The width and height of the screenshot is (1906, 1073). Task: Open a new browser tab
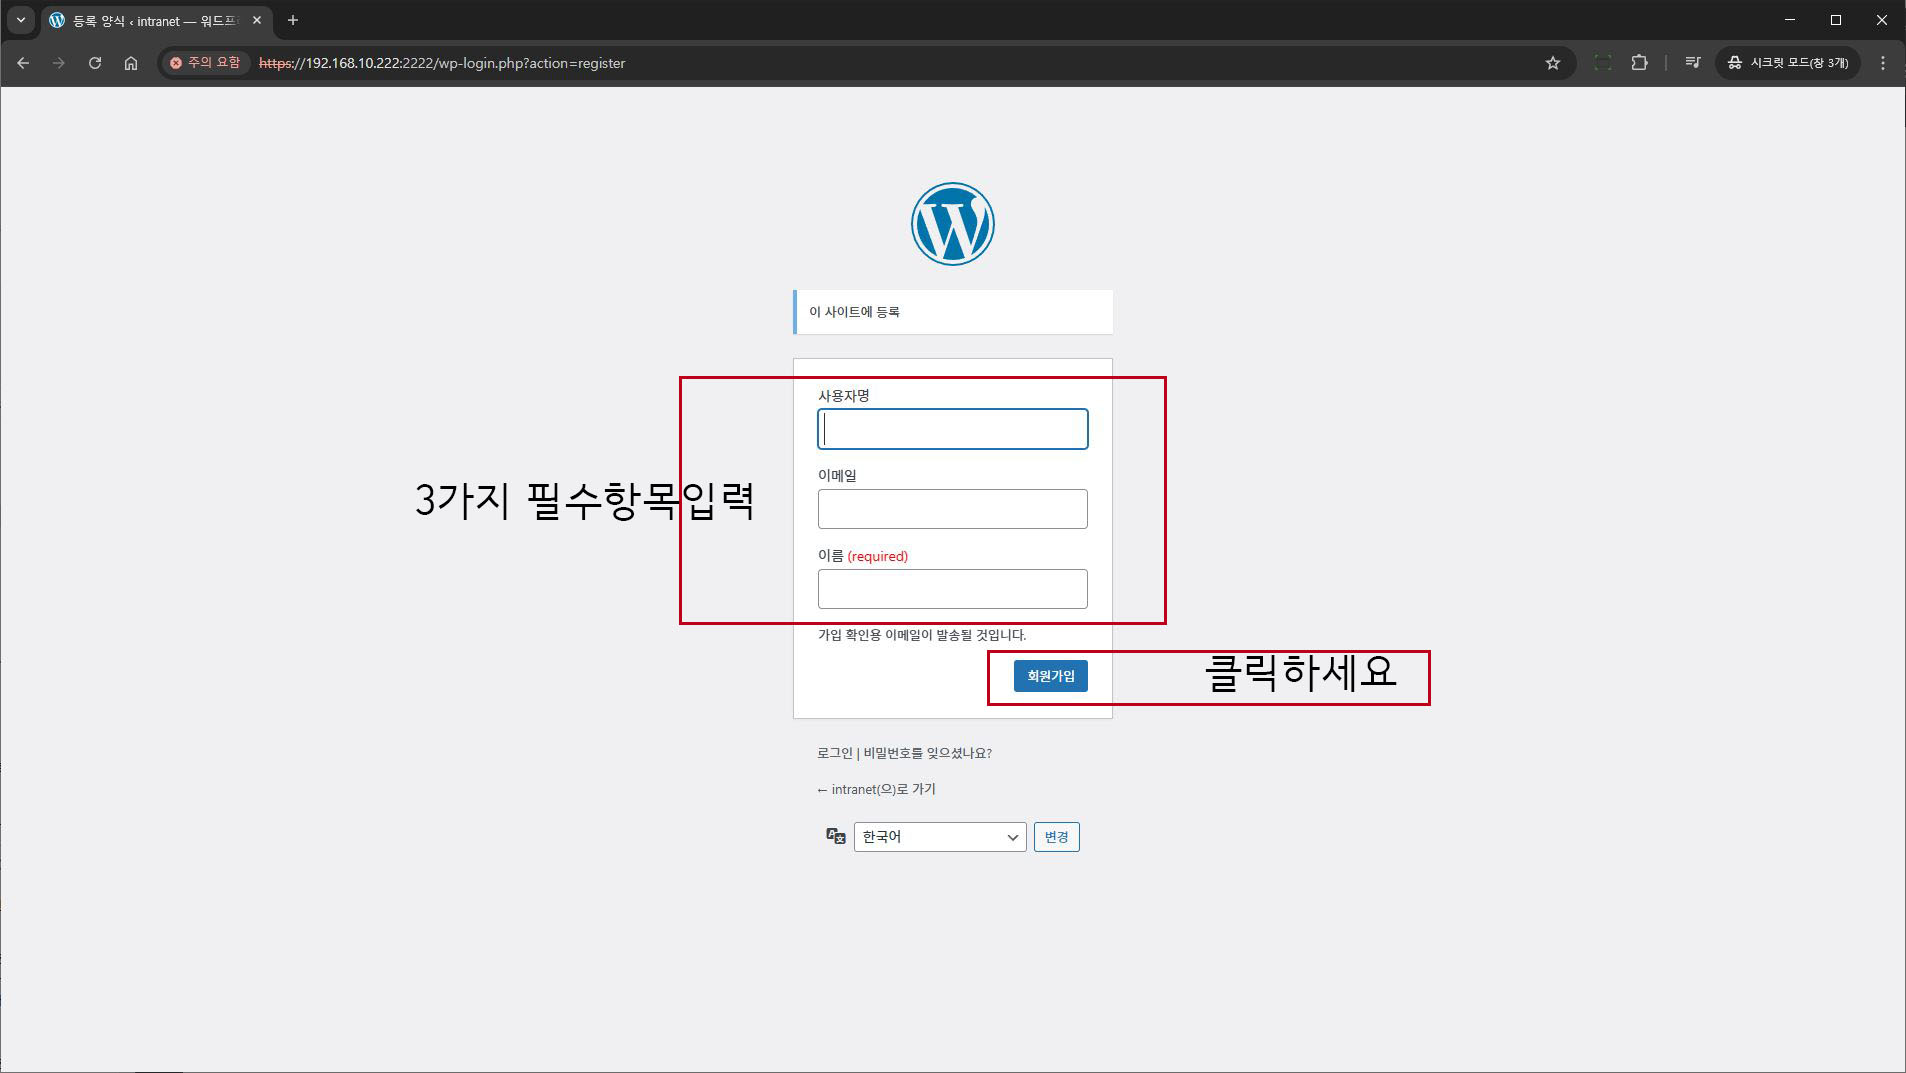click(293, 20)
